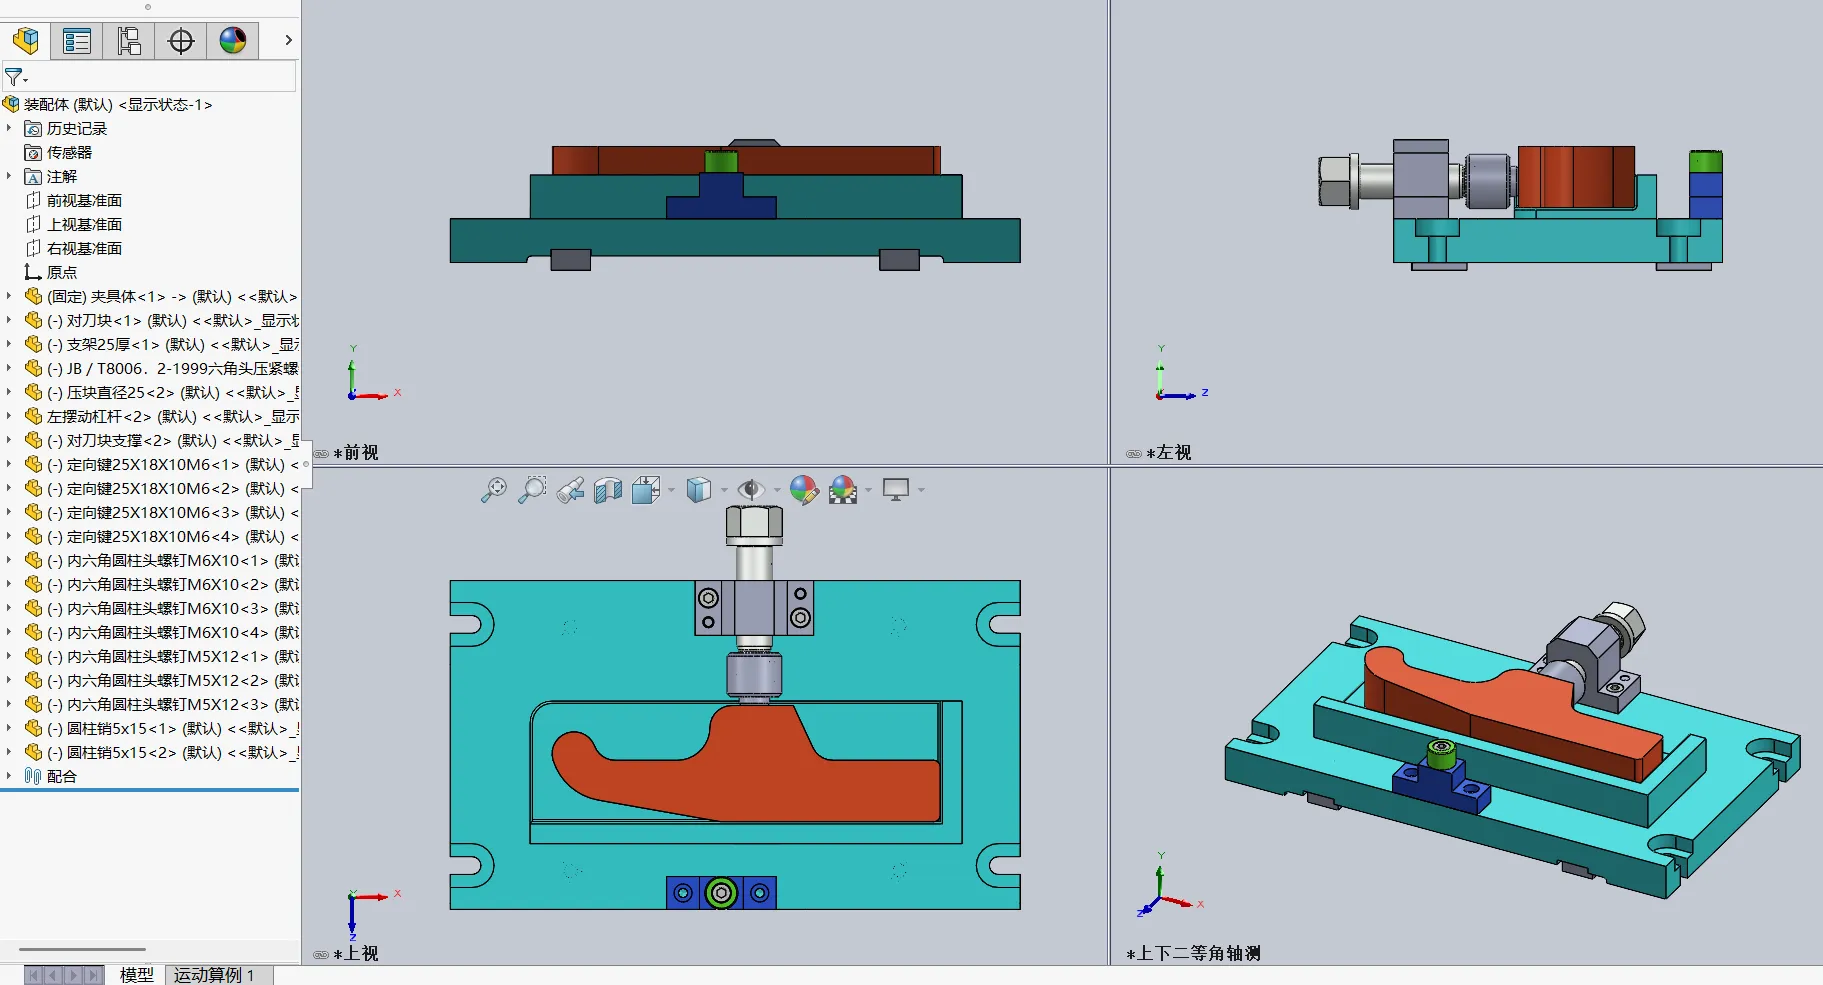Click the View Settings monitor icon
Image resolution: width=1823 pixels, height=985 pixels.
click(x=896, y=490)
